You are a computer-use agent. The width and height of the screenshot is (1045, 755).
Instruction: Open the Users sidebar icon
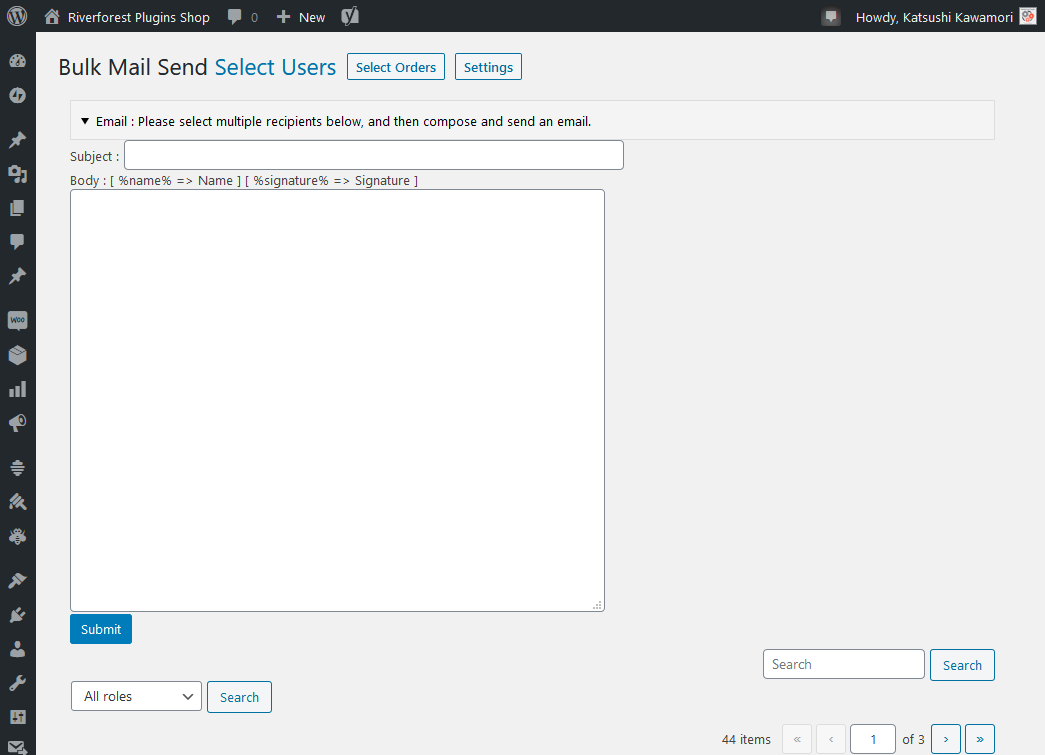(x=17, y=649)
